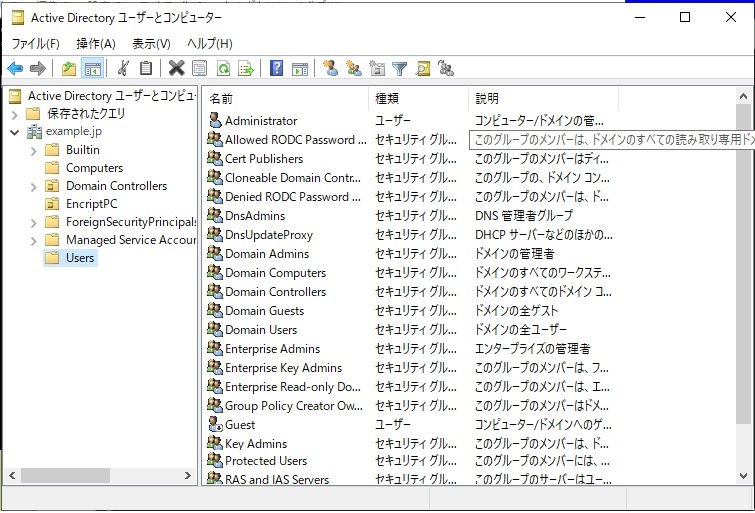Click the window title bar app icon
Viewport: 755px width, 513px height.
pyautogui.click(x=18, y=18)
